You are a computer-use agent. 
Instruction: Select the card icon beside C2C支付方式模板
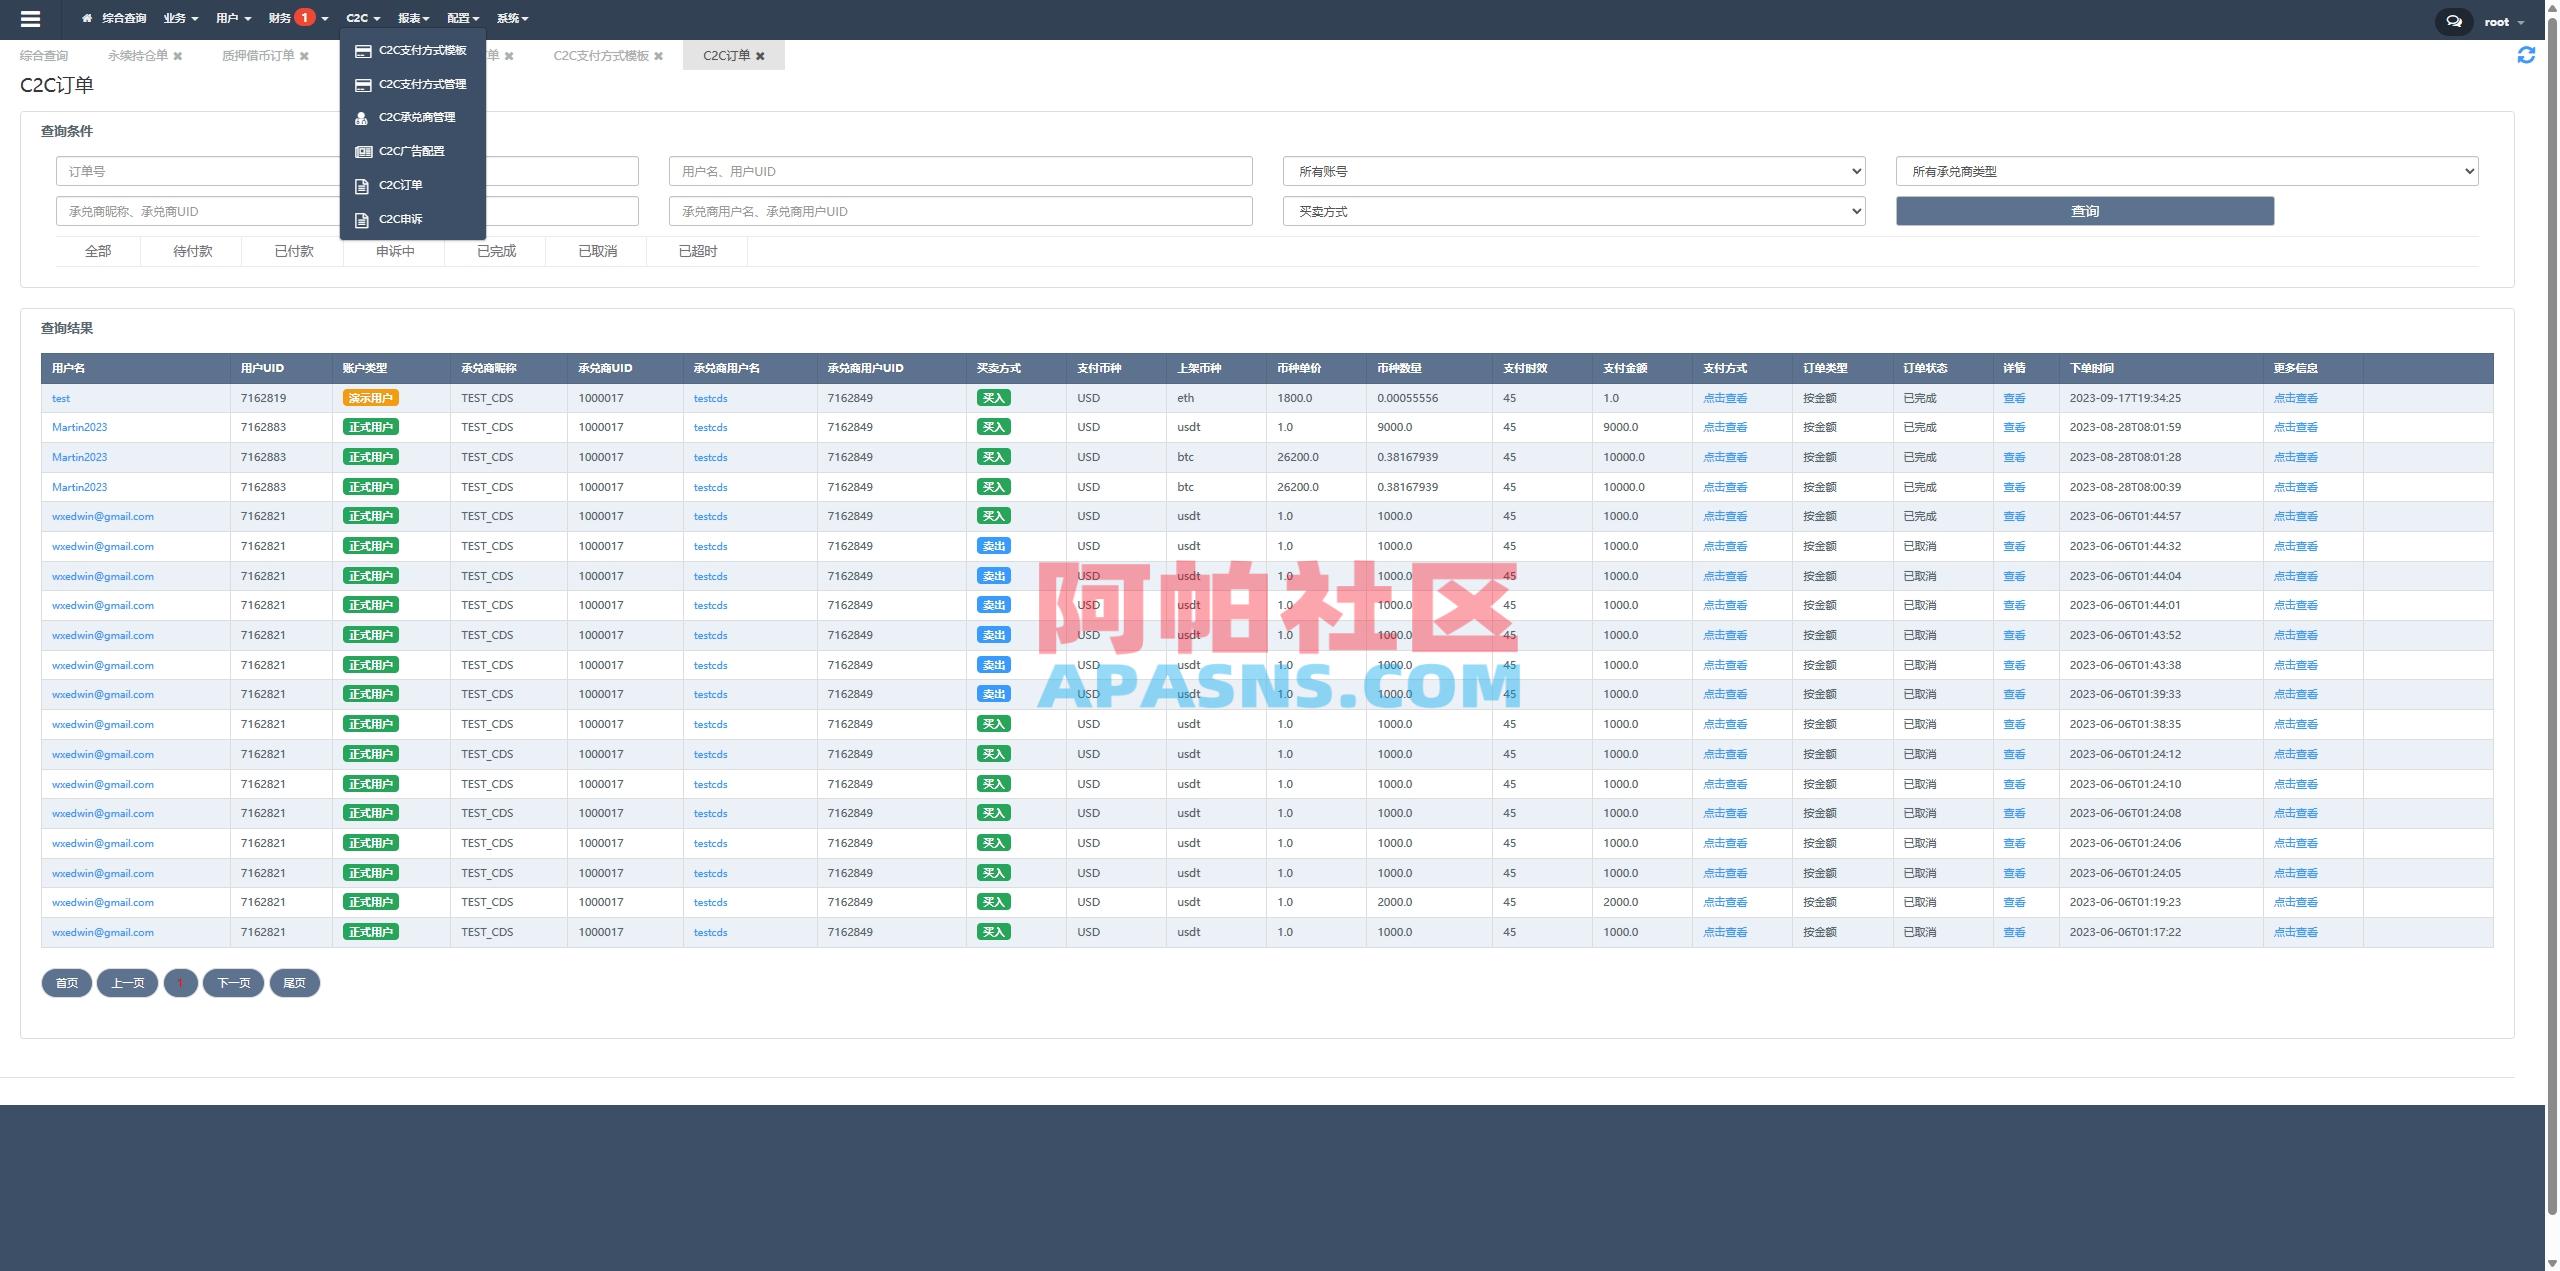(362, 50)
